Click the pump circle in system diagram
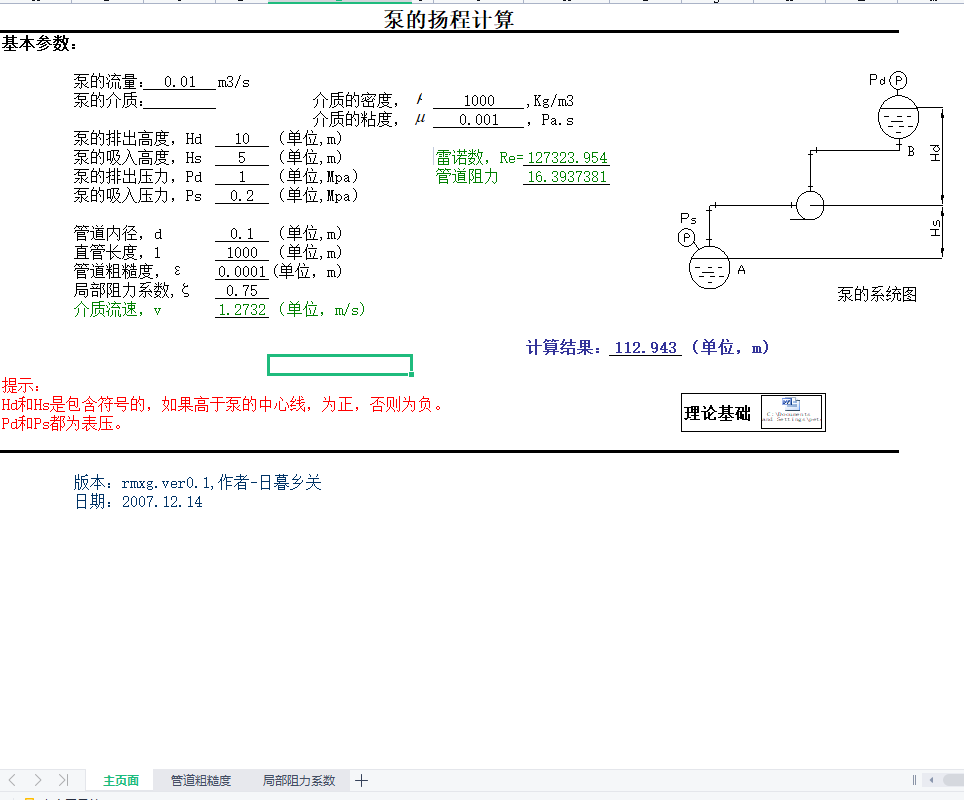This screenshot has height=800, width=964. click(809, 205)
